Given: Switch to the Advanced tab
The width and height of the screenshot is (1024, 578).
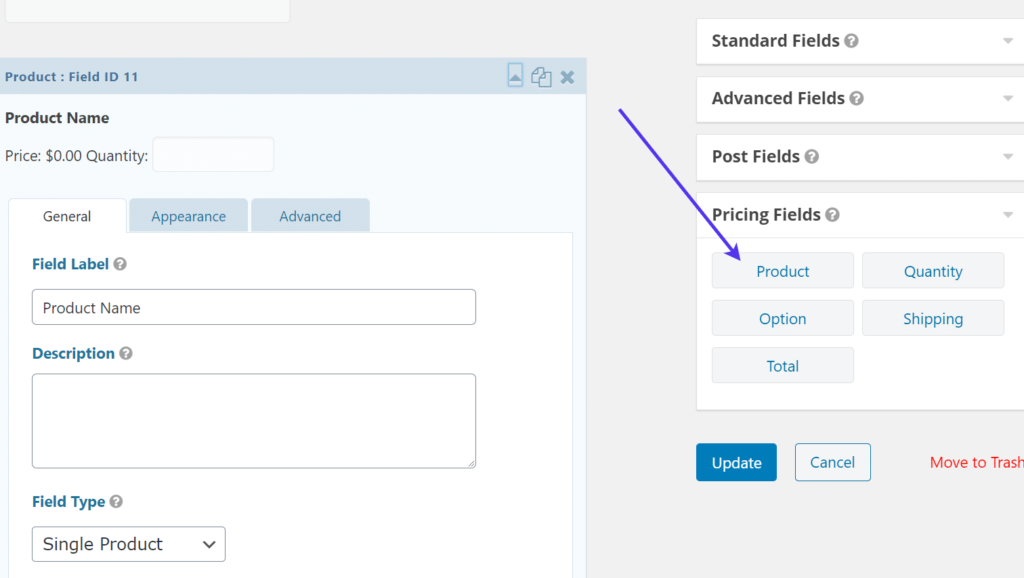Looking at the screenshot, I should click(310, 216).
